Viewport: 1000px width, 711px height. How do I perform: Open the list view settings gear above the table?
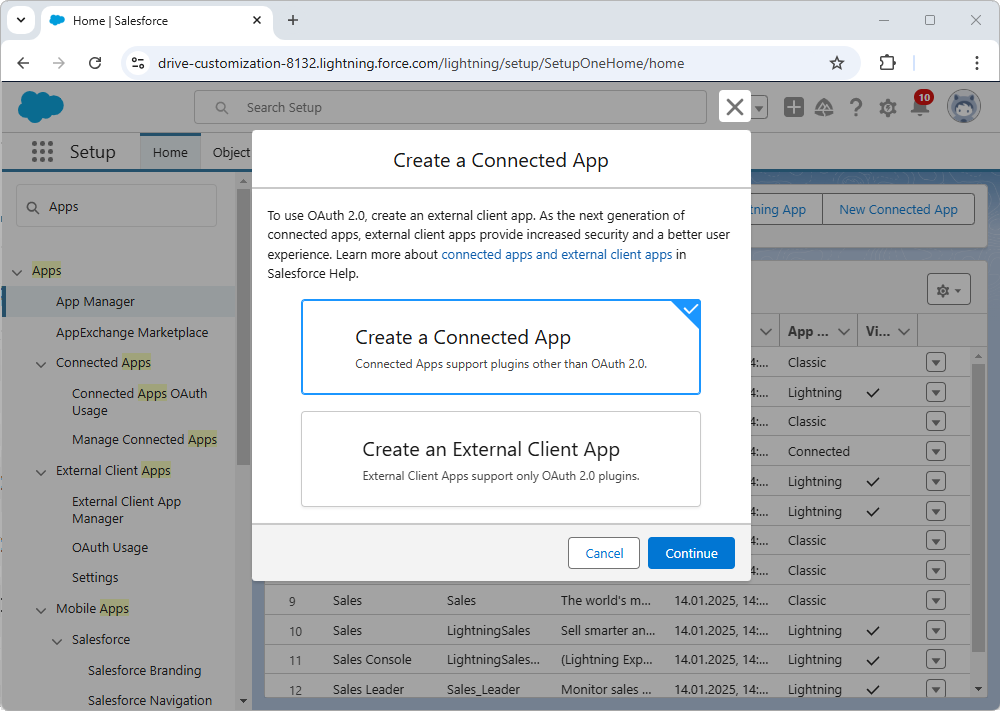coord(947,289)
